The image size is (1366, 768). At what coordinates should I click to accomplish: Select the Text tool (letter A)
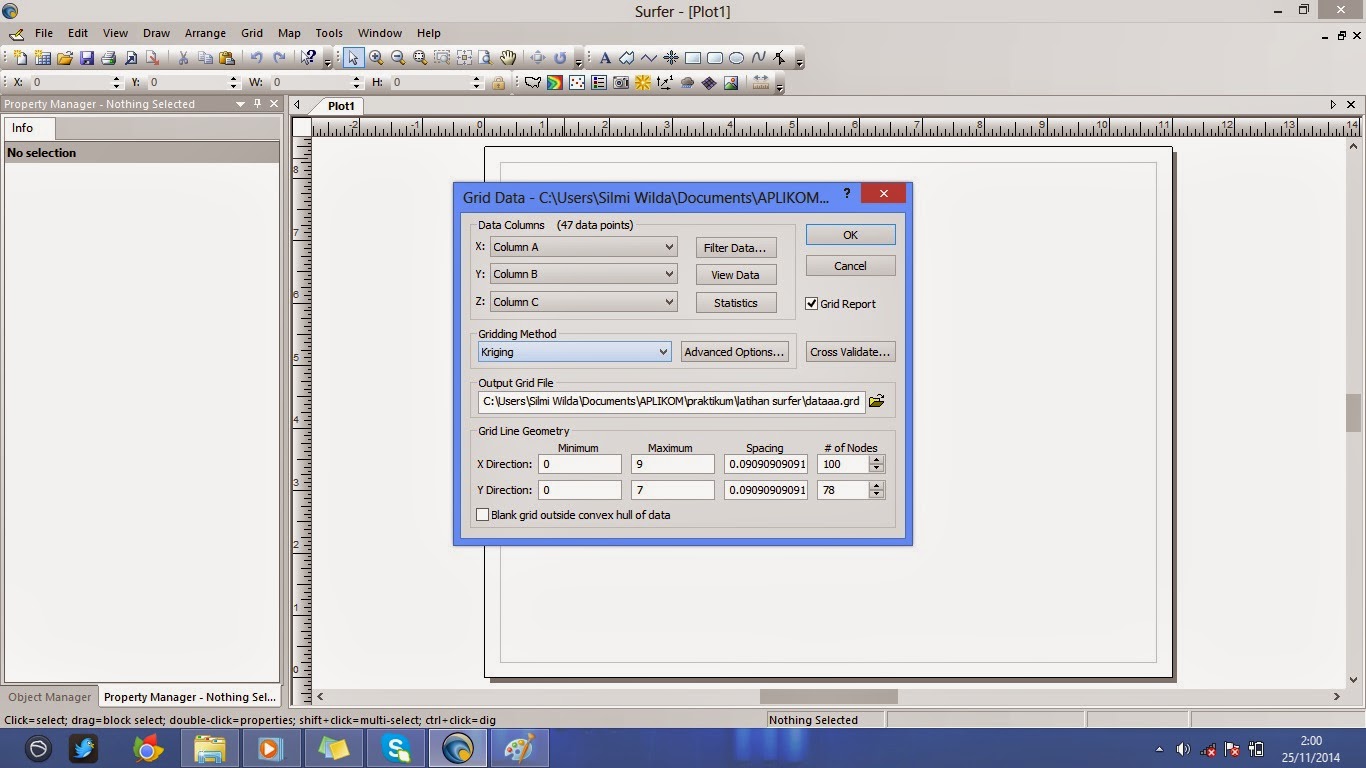point(605,58)
